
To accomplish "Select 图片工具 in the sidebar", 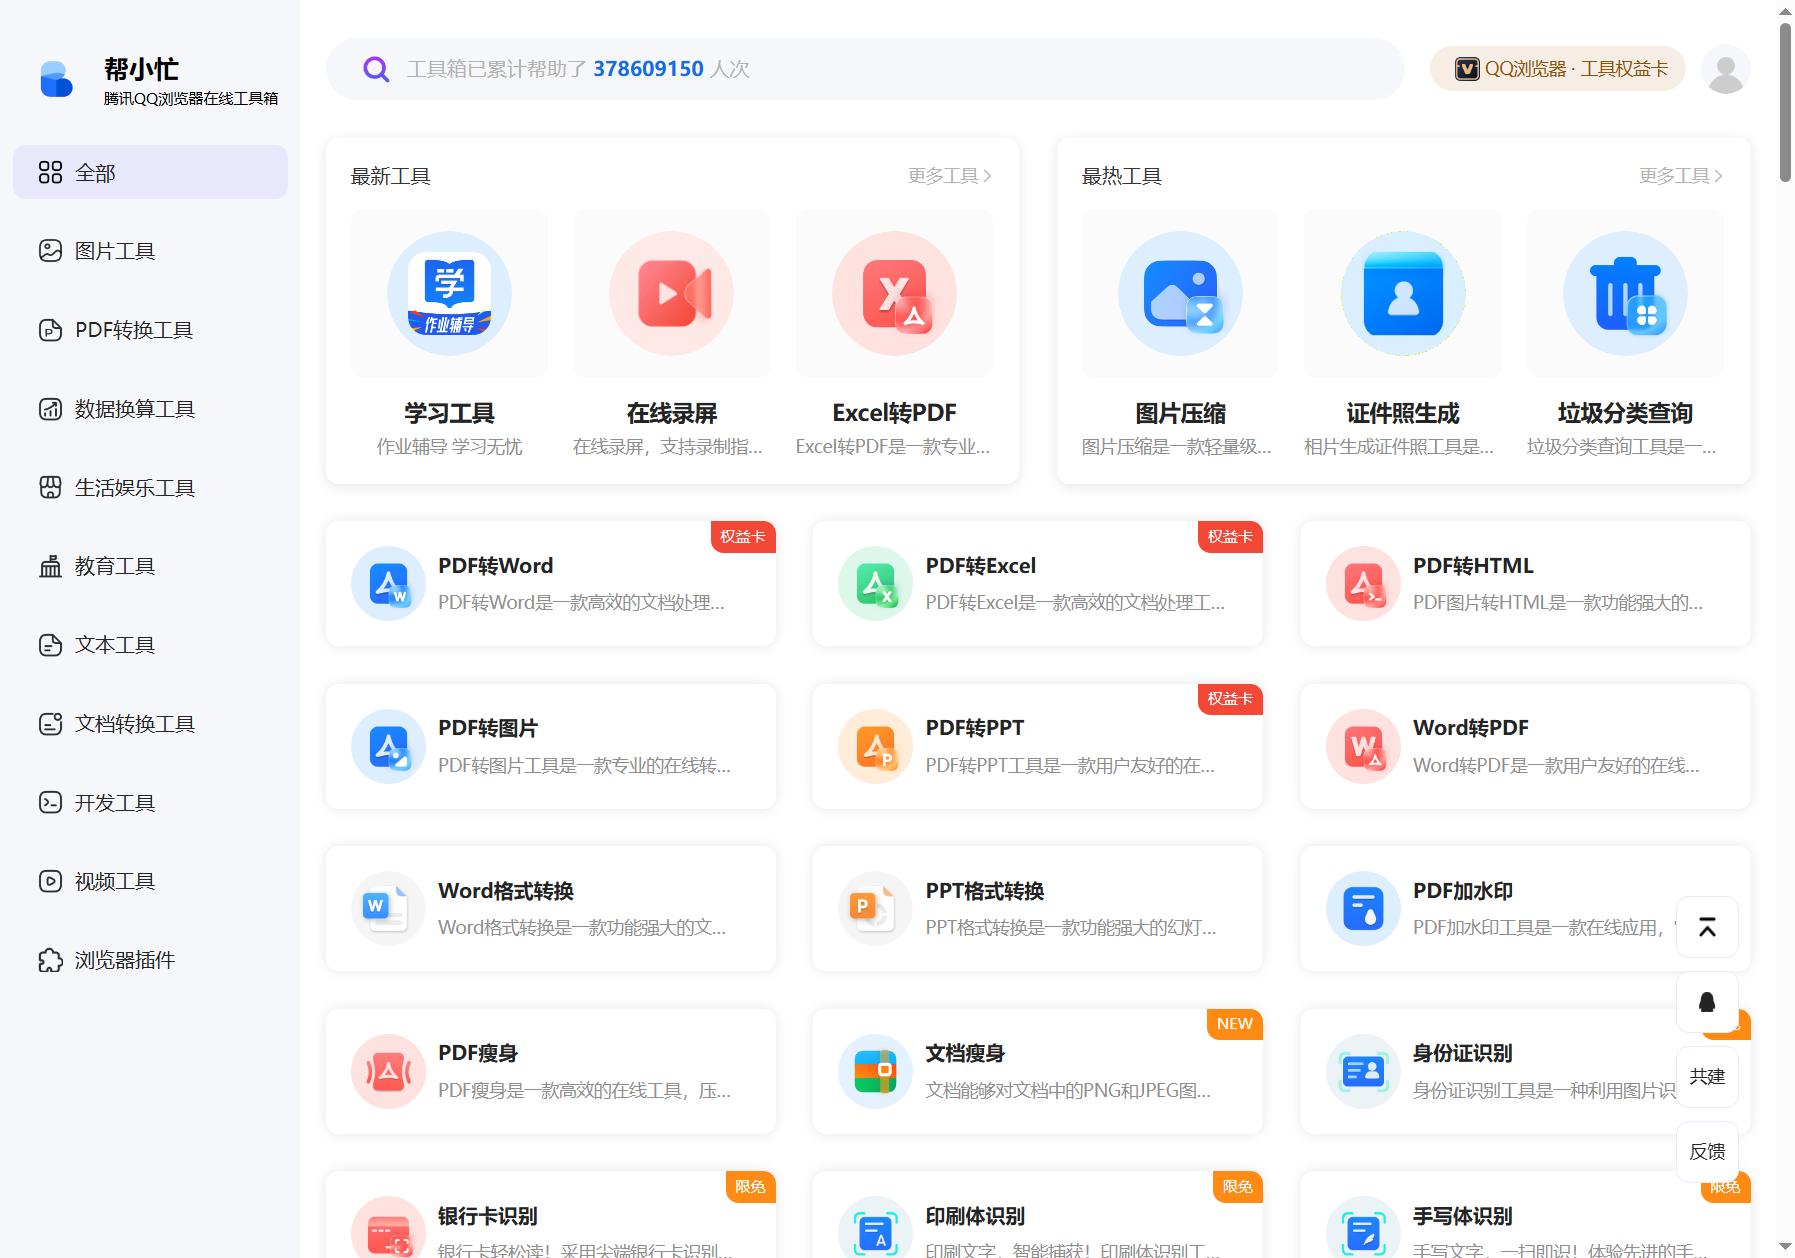I will [x=150, y=251].
